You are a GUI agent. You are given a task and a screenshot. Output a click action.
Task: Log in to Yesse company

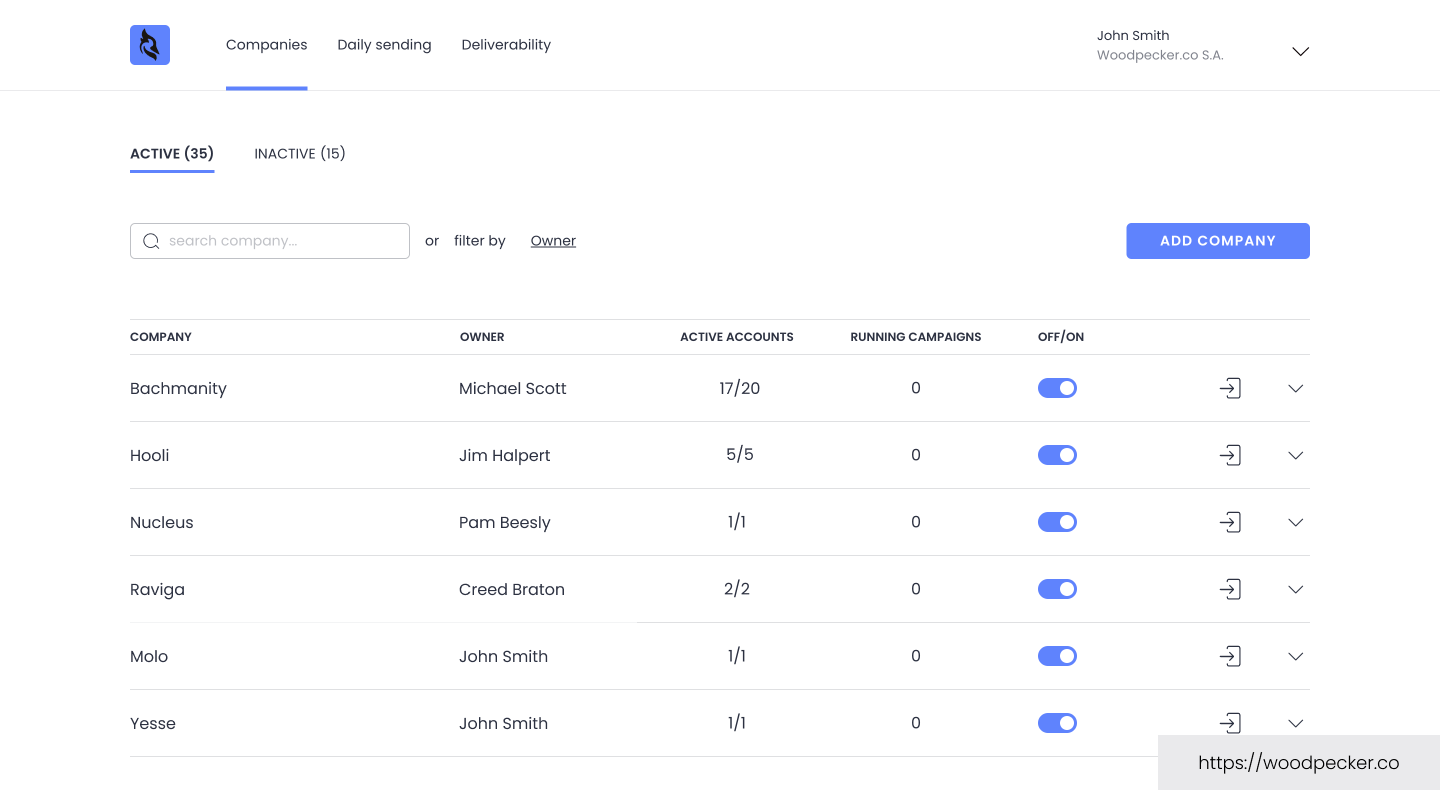[x=1230, y=723]
